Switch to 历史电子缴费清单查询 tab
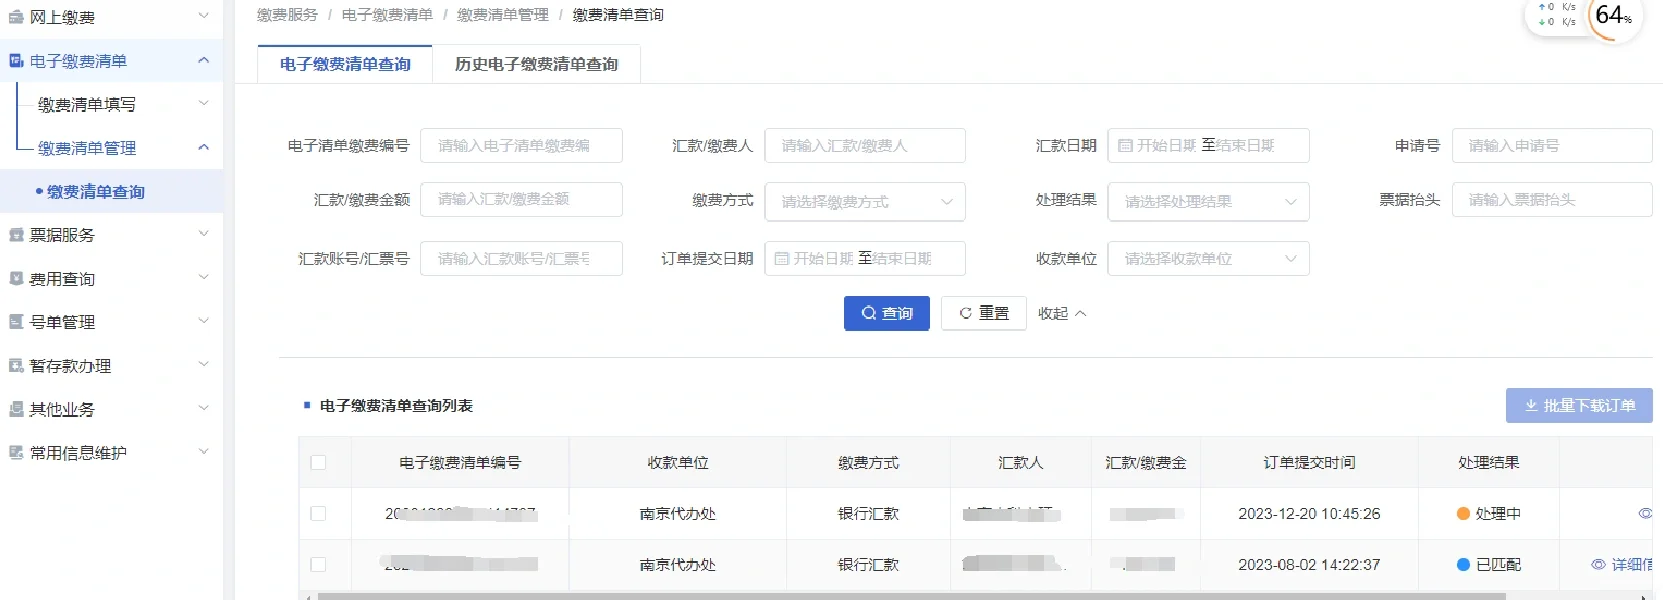The height and width of the screenshot is (600, 1663). [x=536, y=64]
